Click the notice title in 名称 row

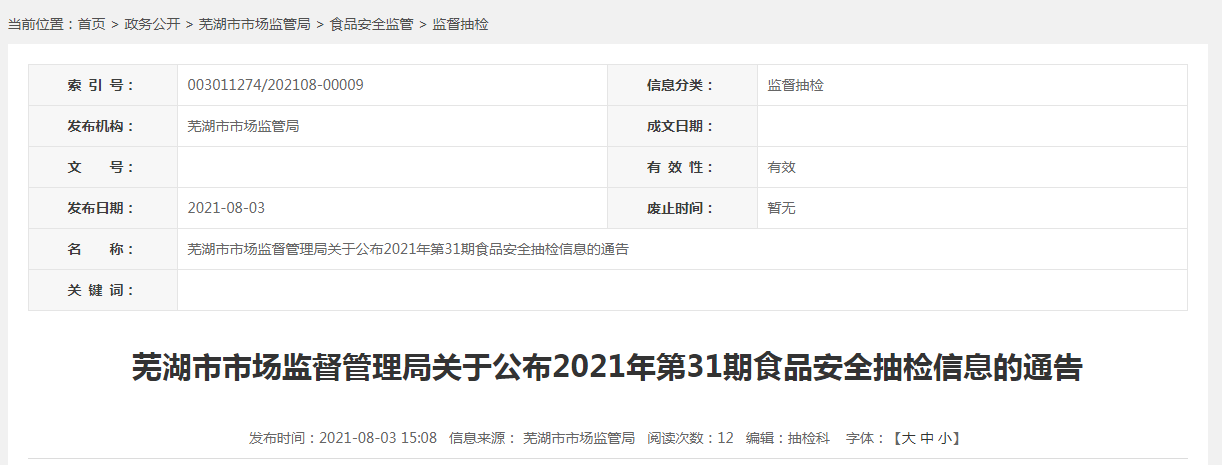click(x=408, y=249)
